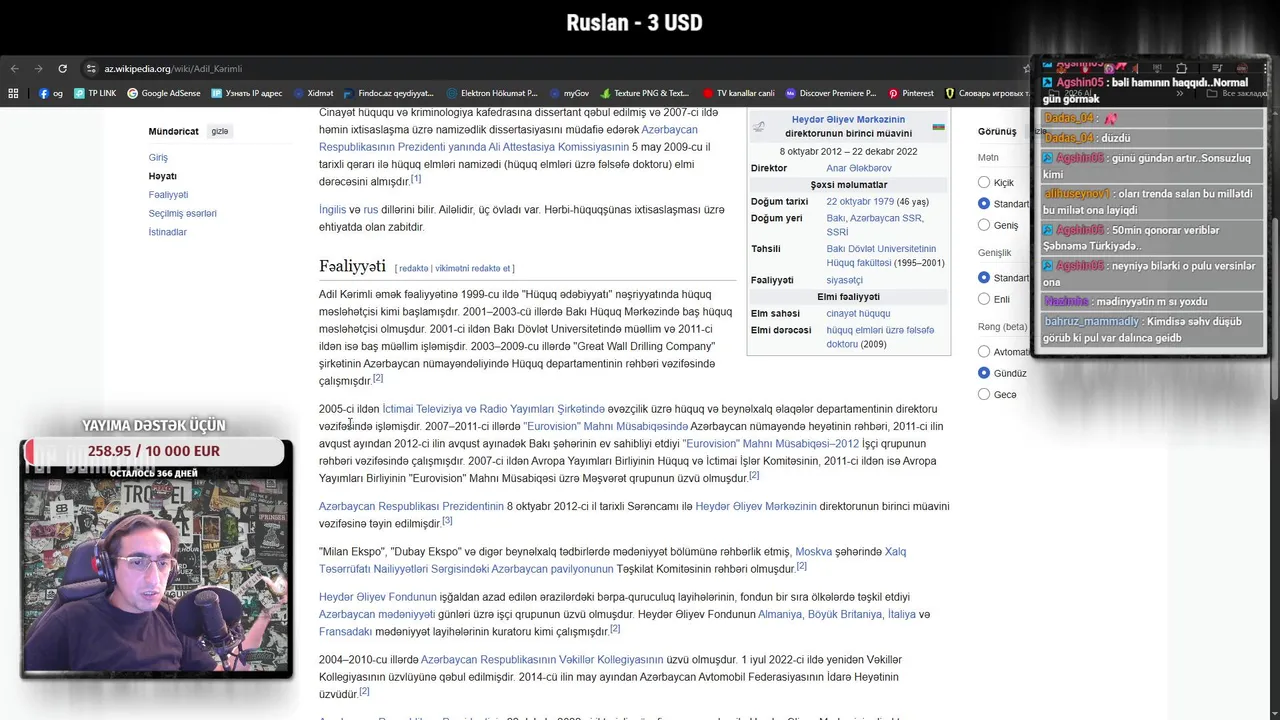Screen dimensions: 1280x720
Task: Jump to Seçilmiş əsərləri in contents
Action: tap(182, 213)
